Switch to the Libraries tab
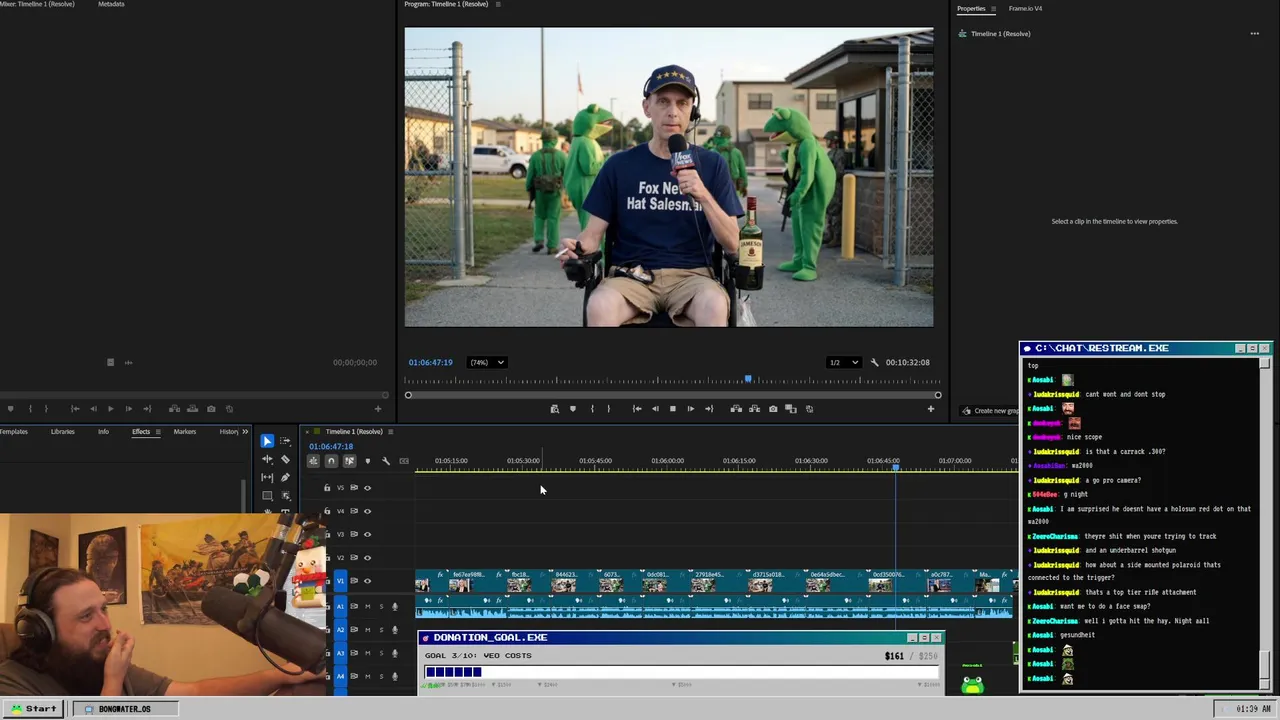The width and height of the screenshot is (1280, 720). click(62, 432)
